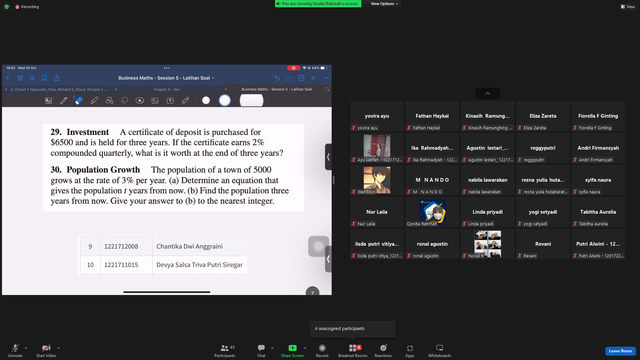Open Breakout Rooms
The width and height of the screenshot is (640, 360).
353,350
